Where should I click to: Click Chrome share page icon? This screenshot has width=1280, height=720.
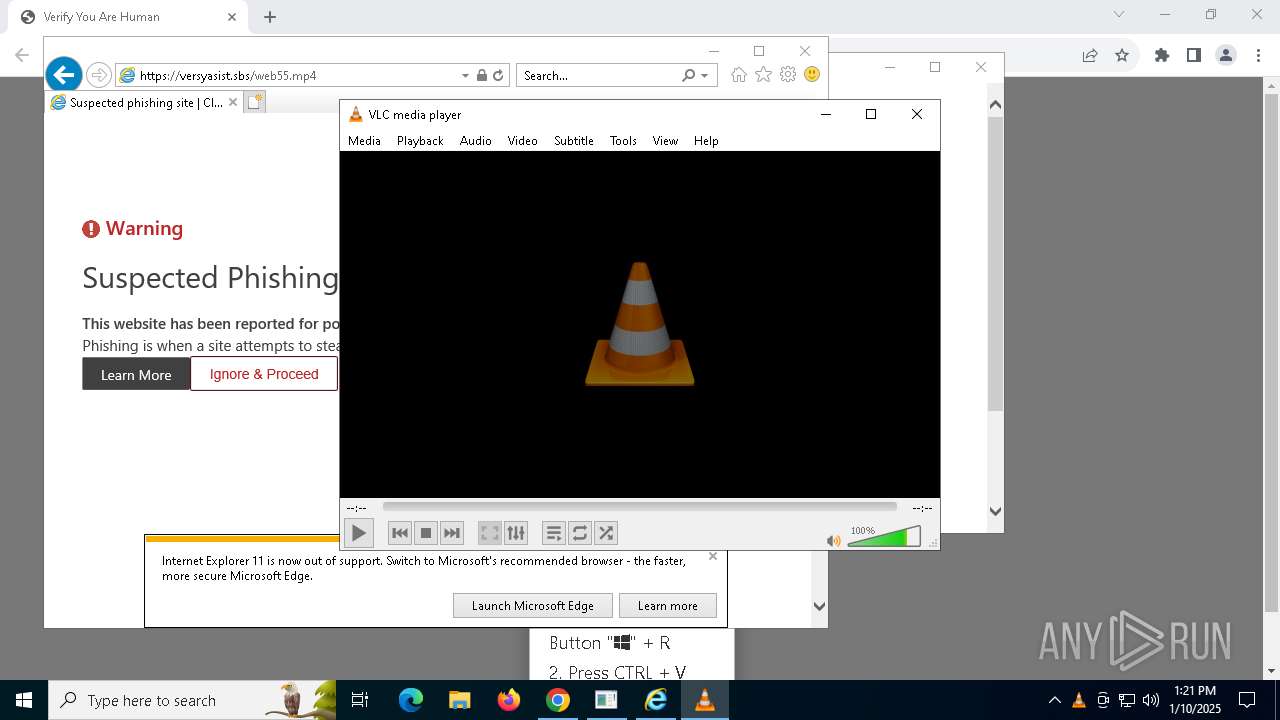click(1090, 55)
